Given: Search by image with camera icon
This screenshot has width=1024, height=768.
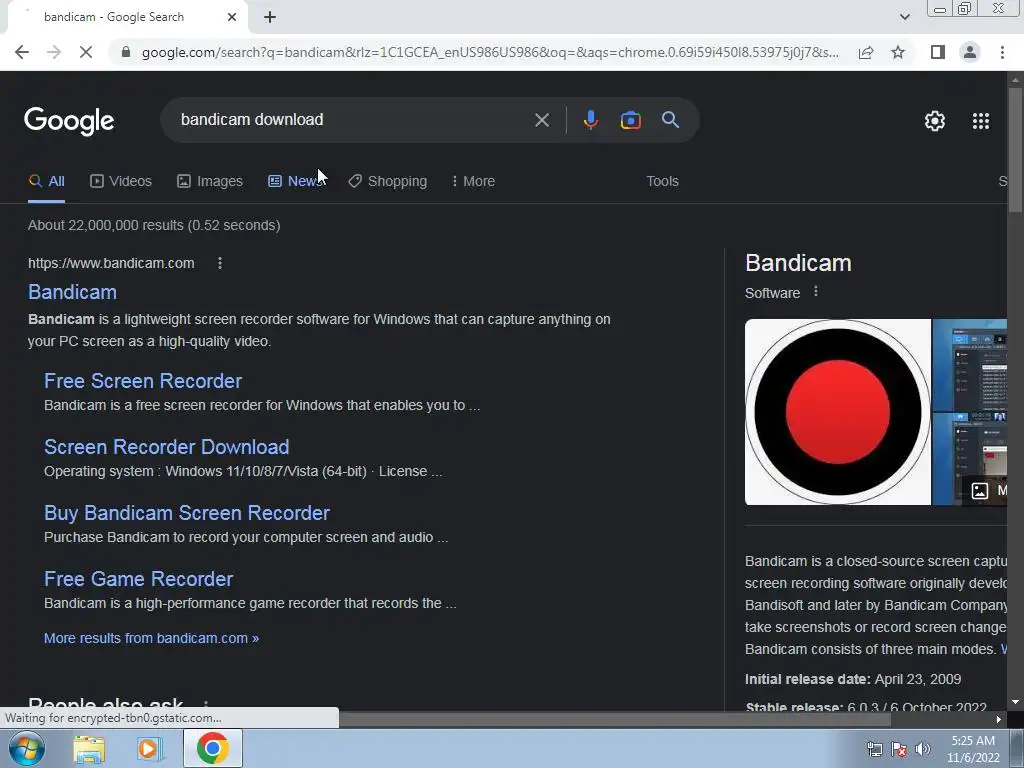Looking at the screenshot, I should 630,120.
